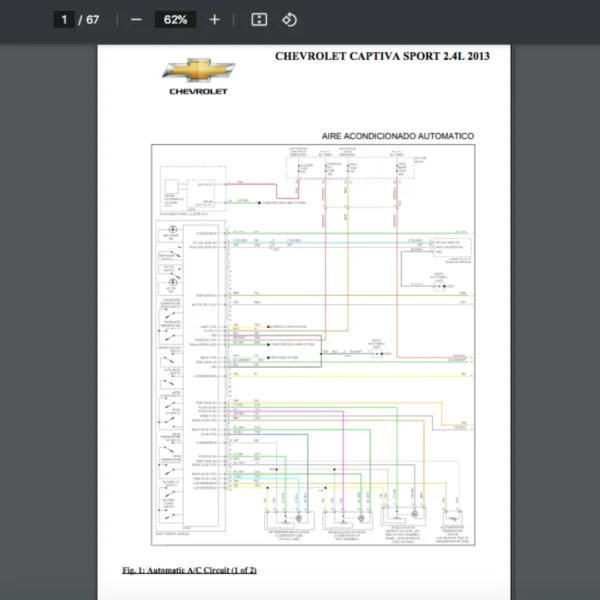The height and width of the screenshot is (600, 600).
Task: Rotate the document with the rotate icon
Action: (x=289, y=20)
